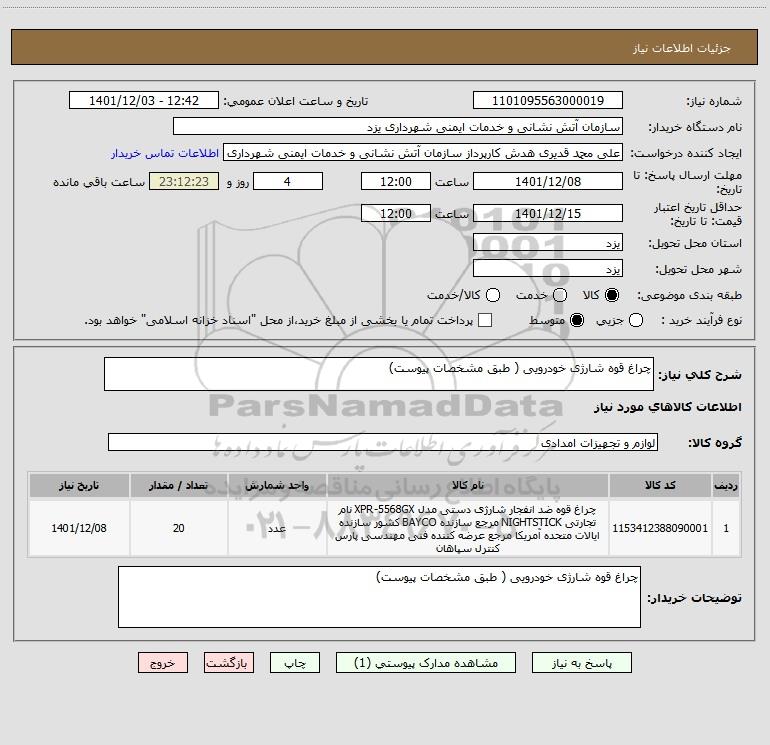770x745 pixels.
Task: Click the شرح کلی نیاز text box
Action: pos(379,374)
